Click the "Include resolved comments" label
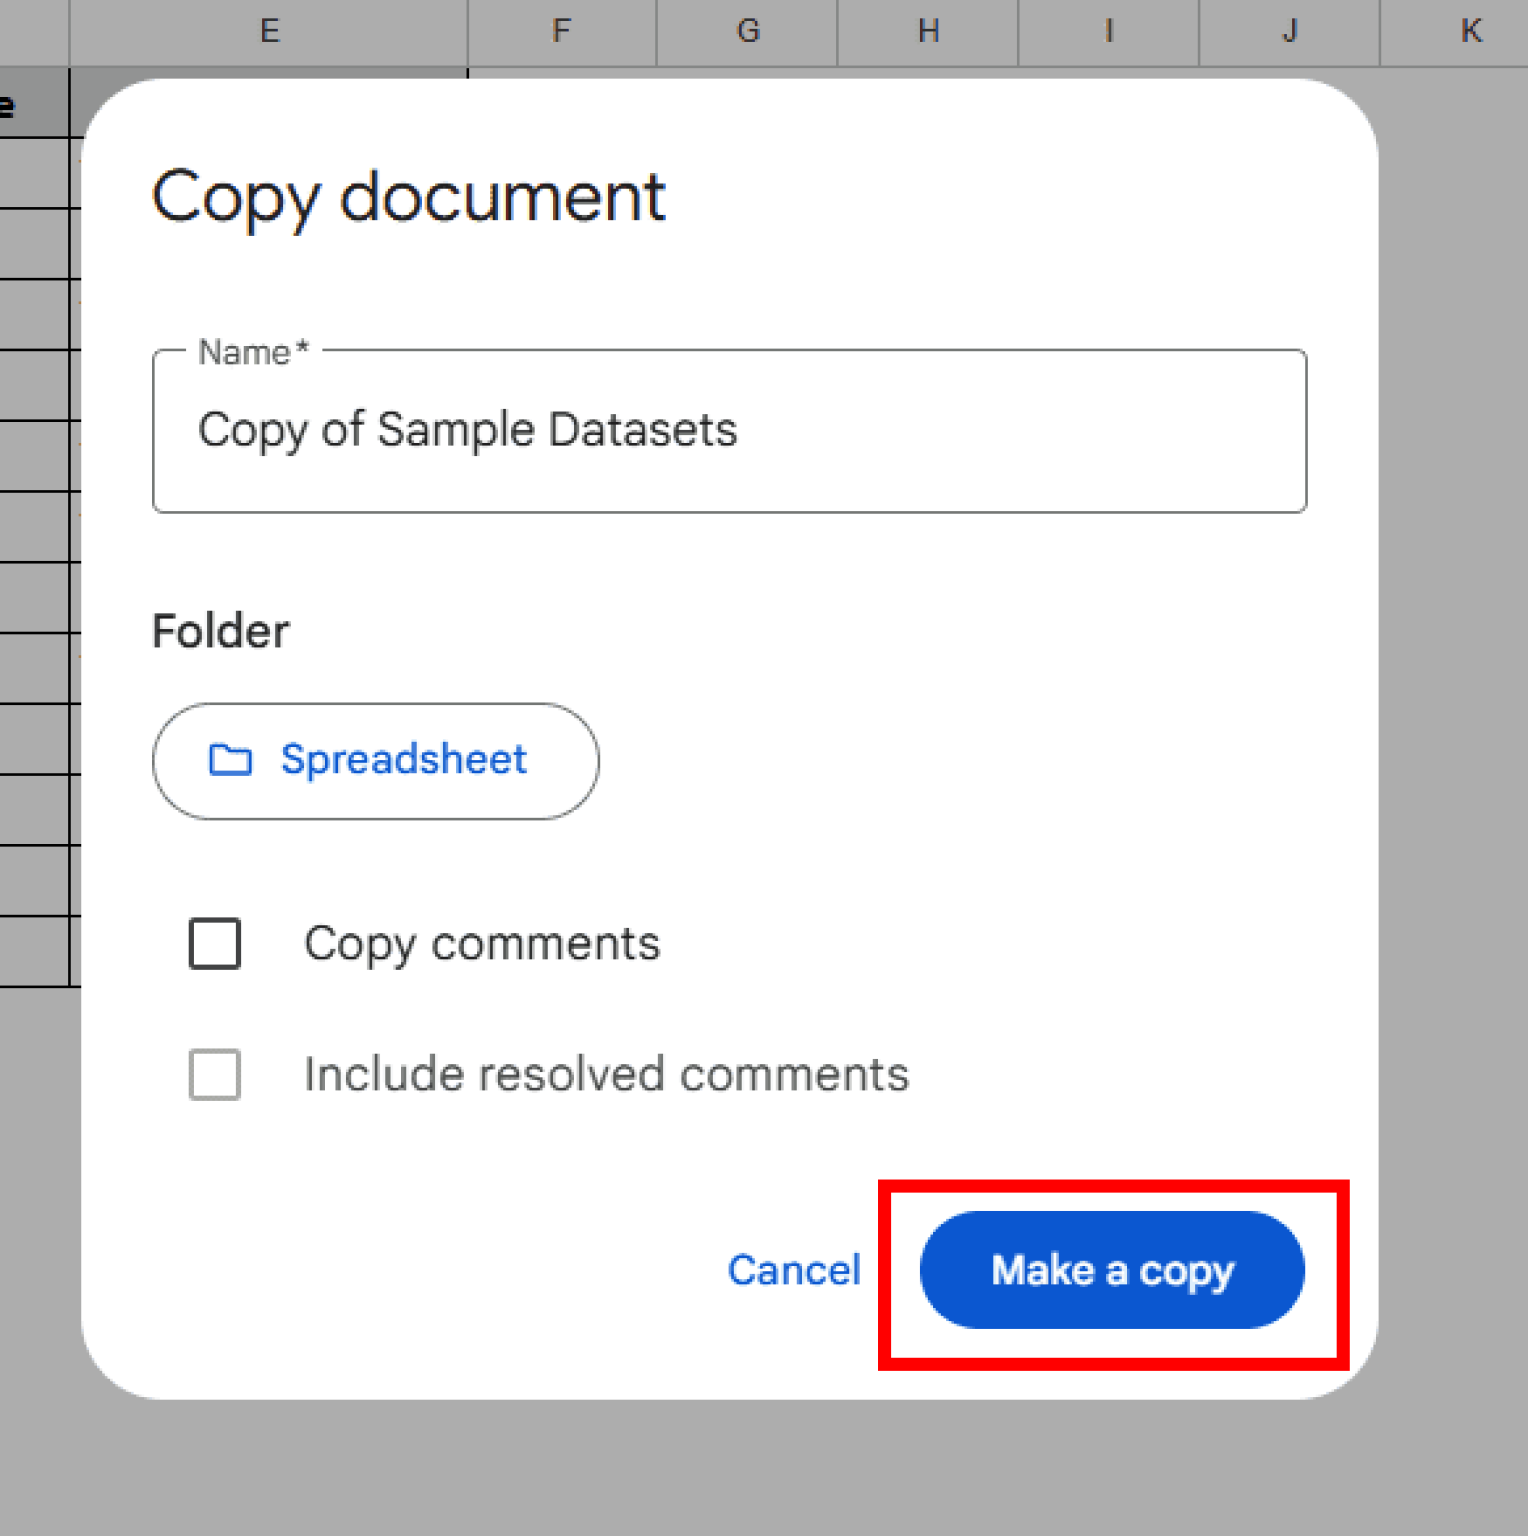1528x1536 pixels. (x=606, y=1075)
